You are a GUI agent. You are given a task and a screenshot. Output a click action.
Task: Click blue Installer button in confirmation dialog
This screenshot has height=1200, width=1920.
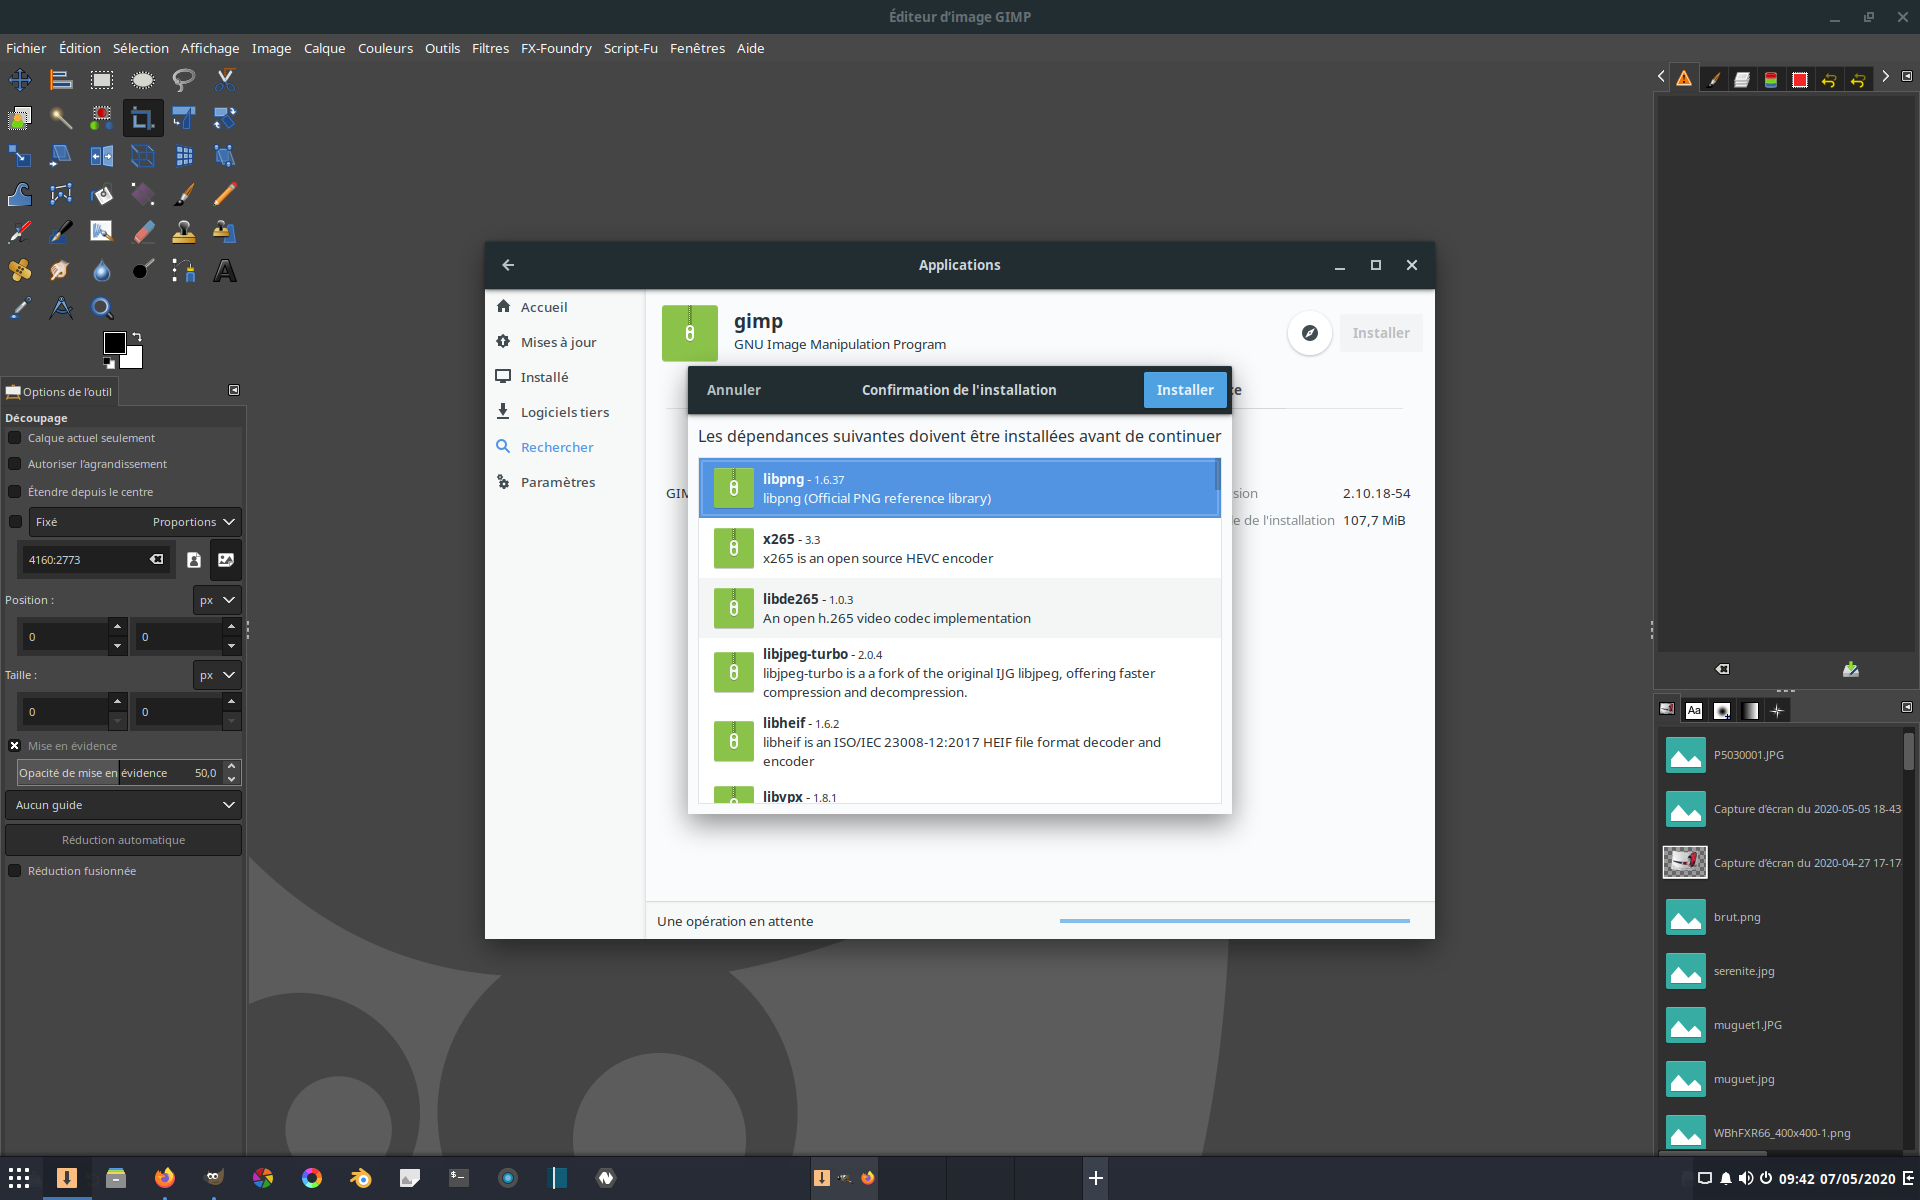[x=1184, y=390]
